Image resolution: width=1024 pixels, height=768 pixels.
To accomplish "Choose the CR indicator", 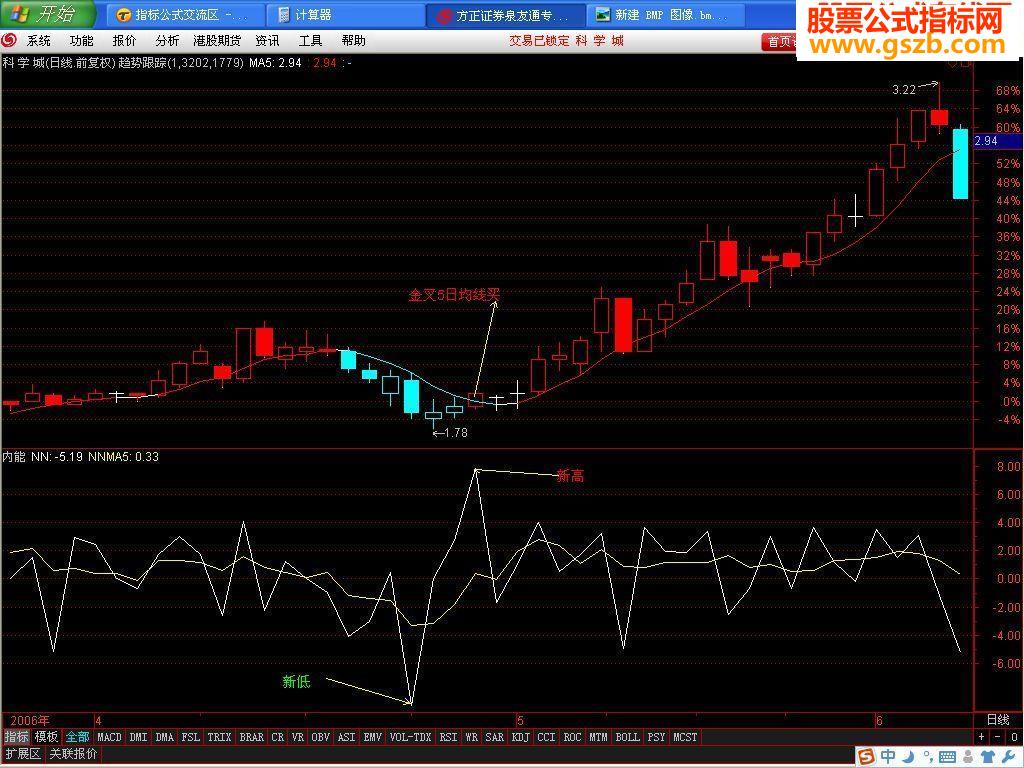I will click(x=278, y=737).
